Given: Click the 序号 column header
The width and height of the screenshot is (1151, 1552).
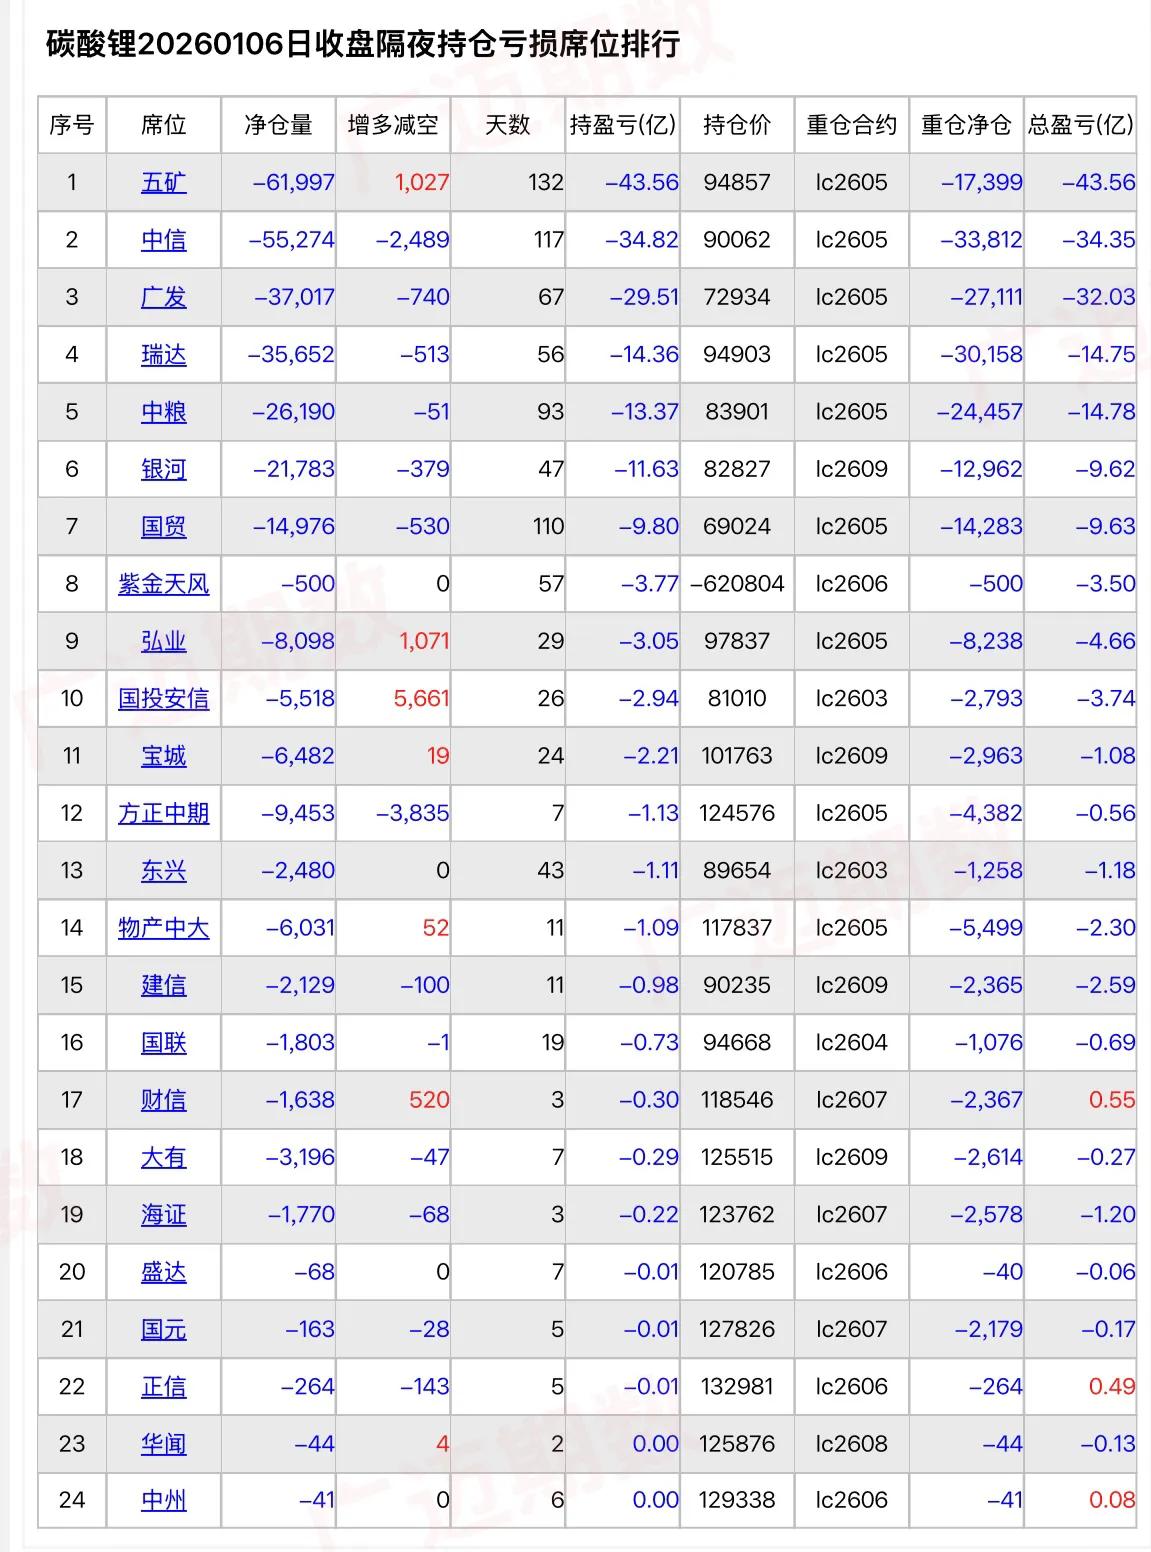Looking at the screenshot, I should click(72, 125).
